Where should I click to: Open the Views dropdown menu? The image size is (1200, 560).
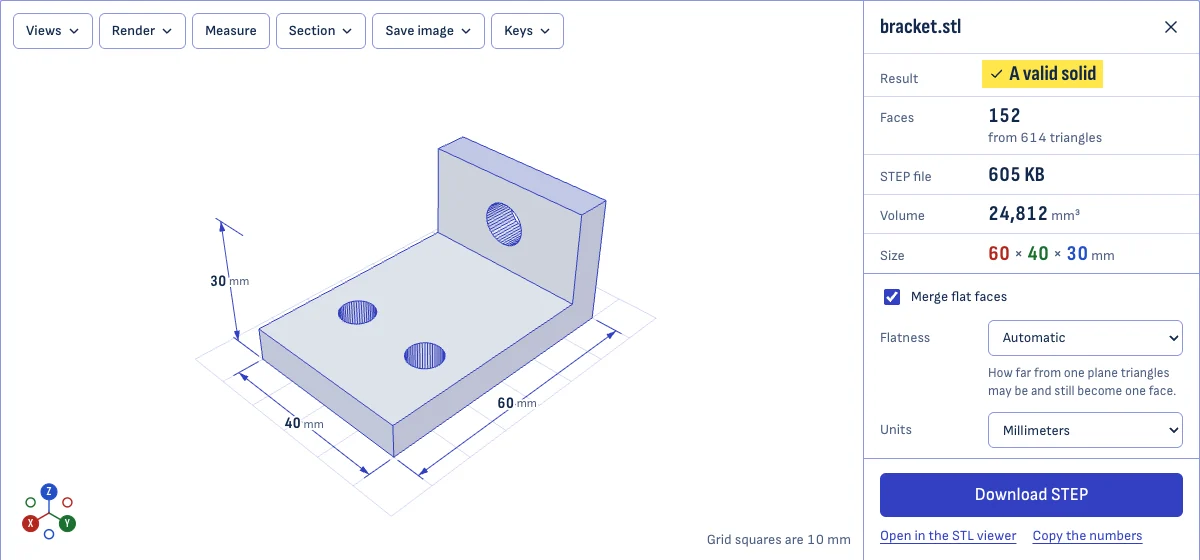[53, 31]
